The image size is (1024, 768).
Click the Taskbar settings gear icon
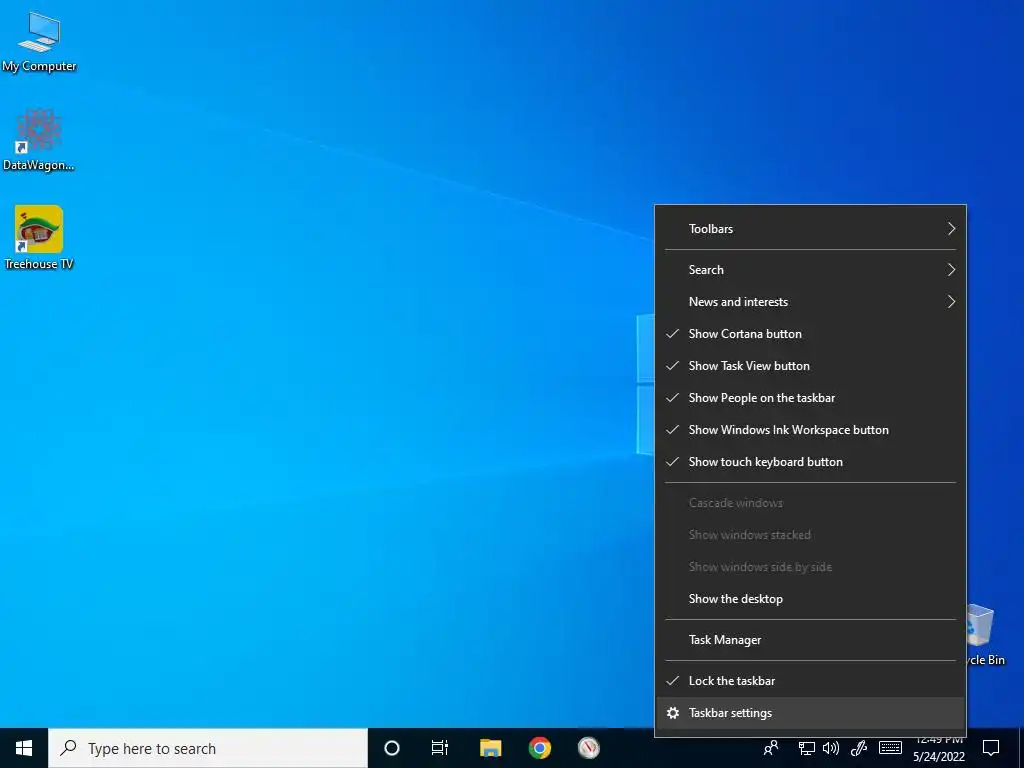673,713
